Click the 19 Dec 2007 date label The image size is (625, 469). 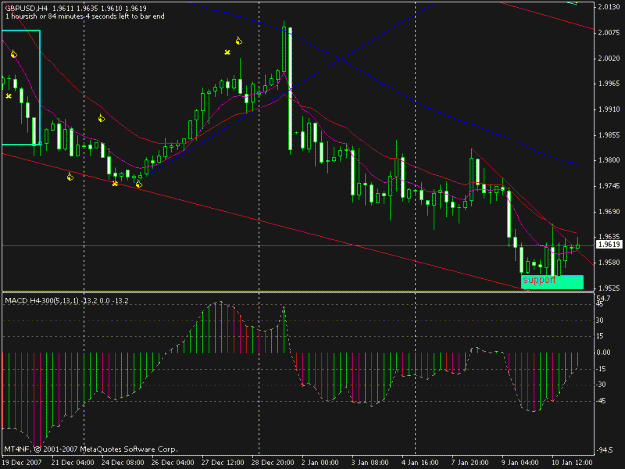pyautogui.click(x=22, y=463)
